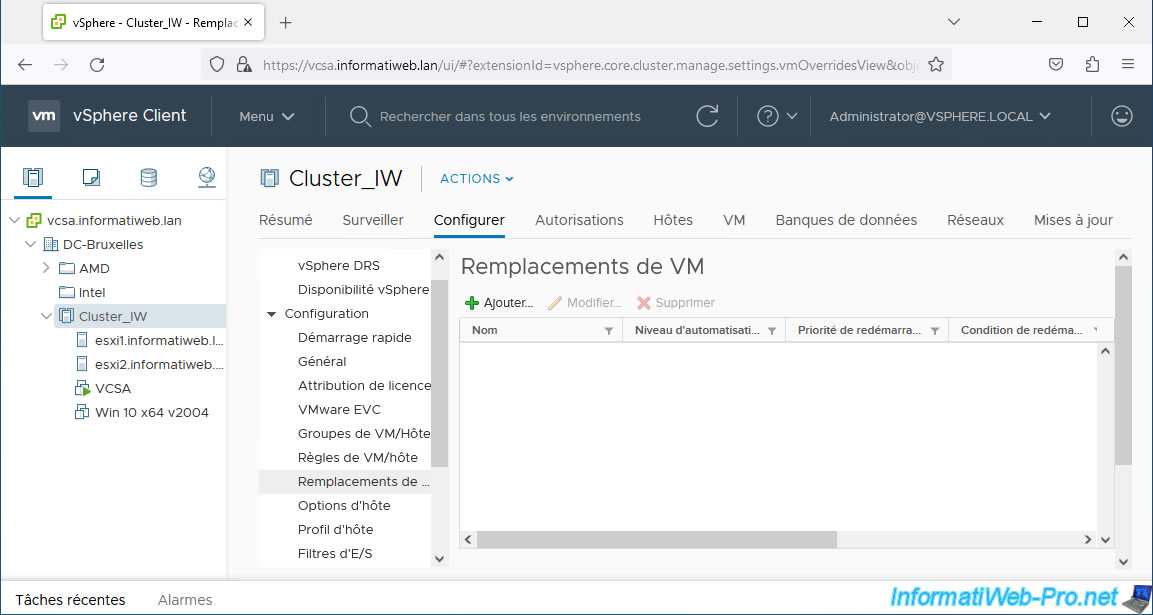Click the vSphere refresh icon in header
1153x615 pixels.
(x=707, y=116)
